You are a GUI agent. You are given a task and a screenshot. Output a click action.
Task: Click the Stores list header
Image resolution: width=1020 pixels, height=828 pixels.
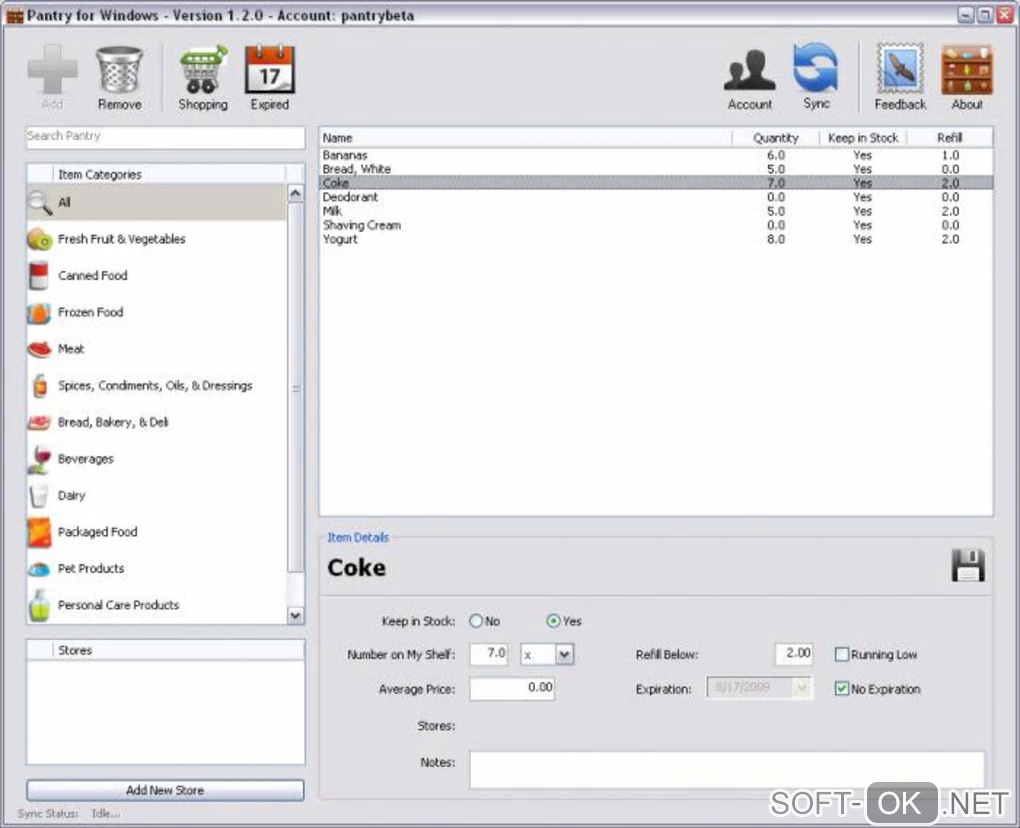coord(179,650)
